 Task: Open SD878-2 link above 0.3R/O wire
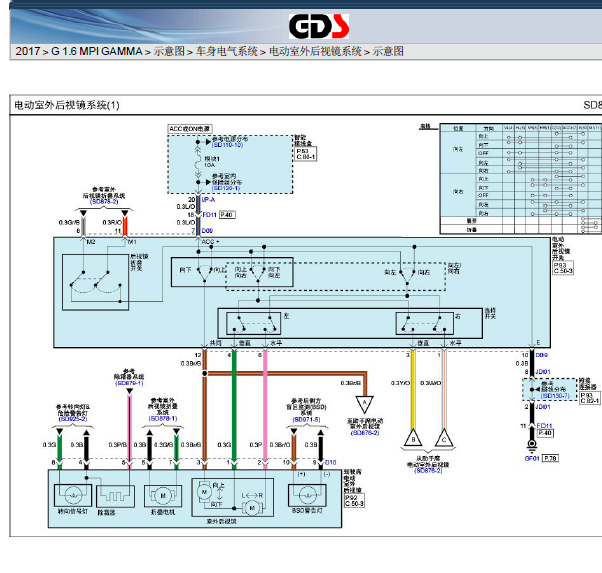104,202
